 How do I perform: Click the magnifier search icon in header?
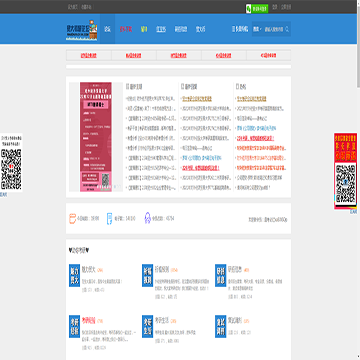click(287, 29)
